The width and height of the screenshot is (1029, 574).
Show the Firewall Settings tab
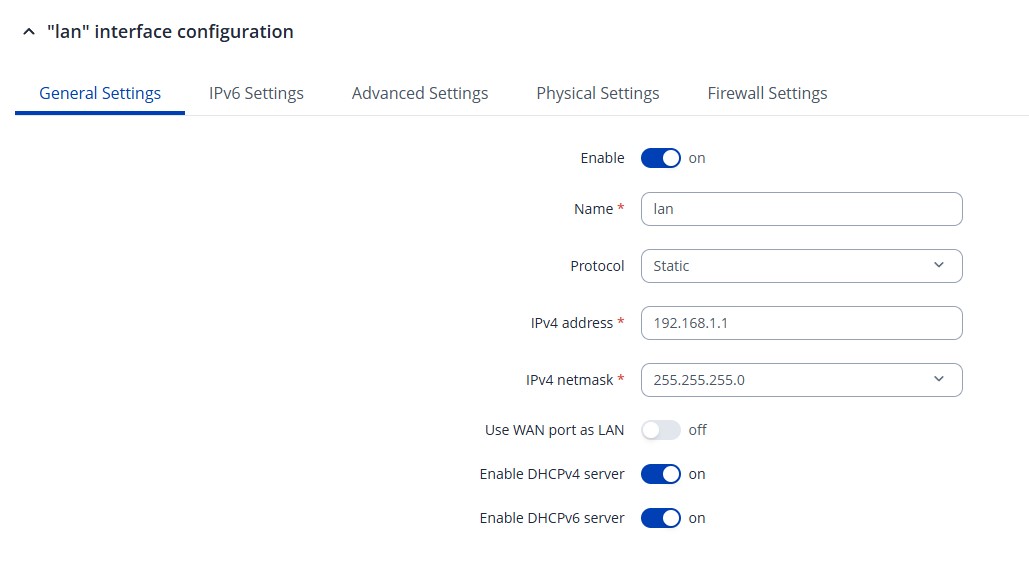[x=767, y=93]
